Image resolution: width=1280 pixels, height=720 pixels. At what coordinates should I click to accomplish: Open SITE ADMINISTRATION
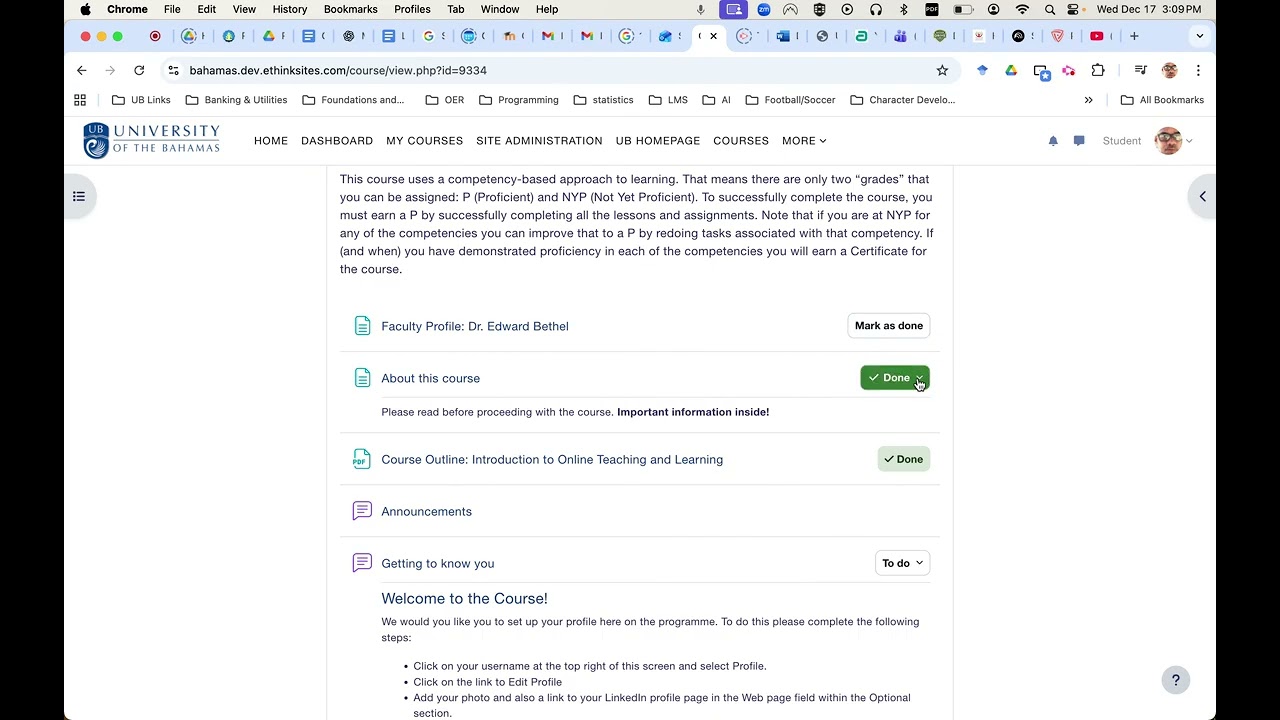[539, 141]
